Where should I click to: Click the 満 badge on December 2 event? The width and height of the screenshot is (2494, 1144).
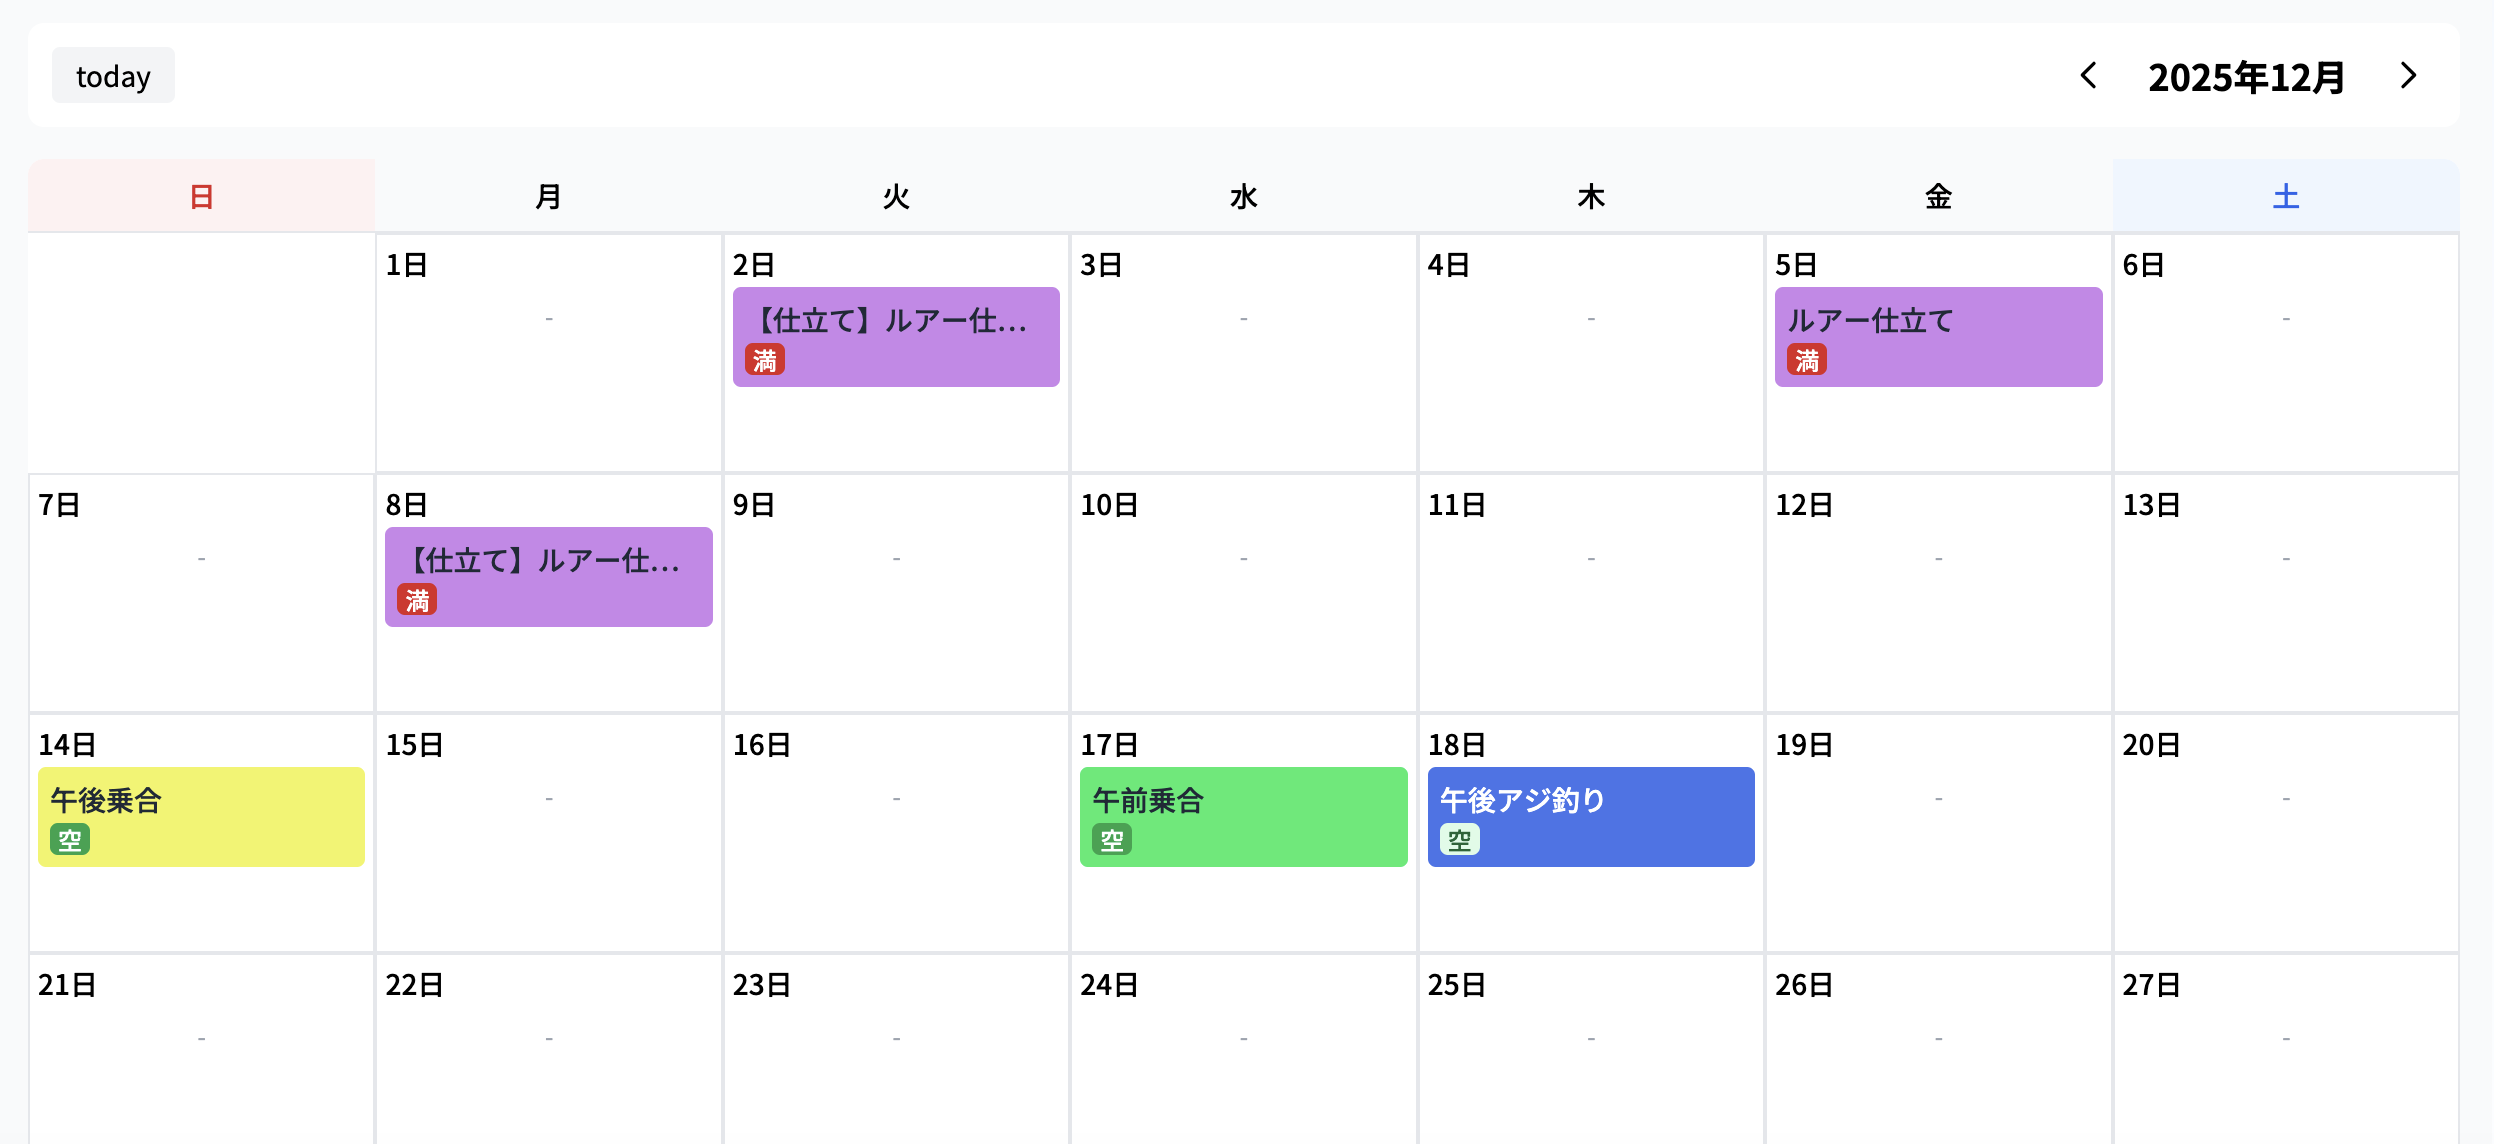765,360
